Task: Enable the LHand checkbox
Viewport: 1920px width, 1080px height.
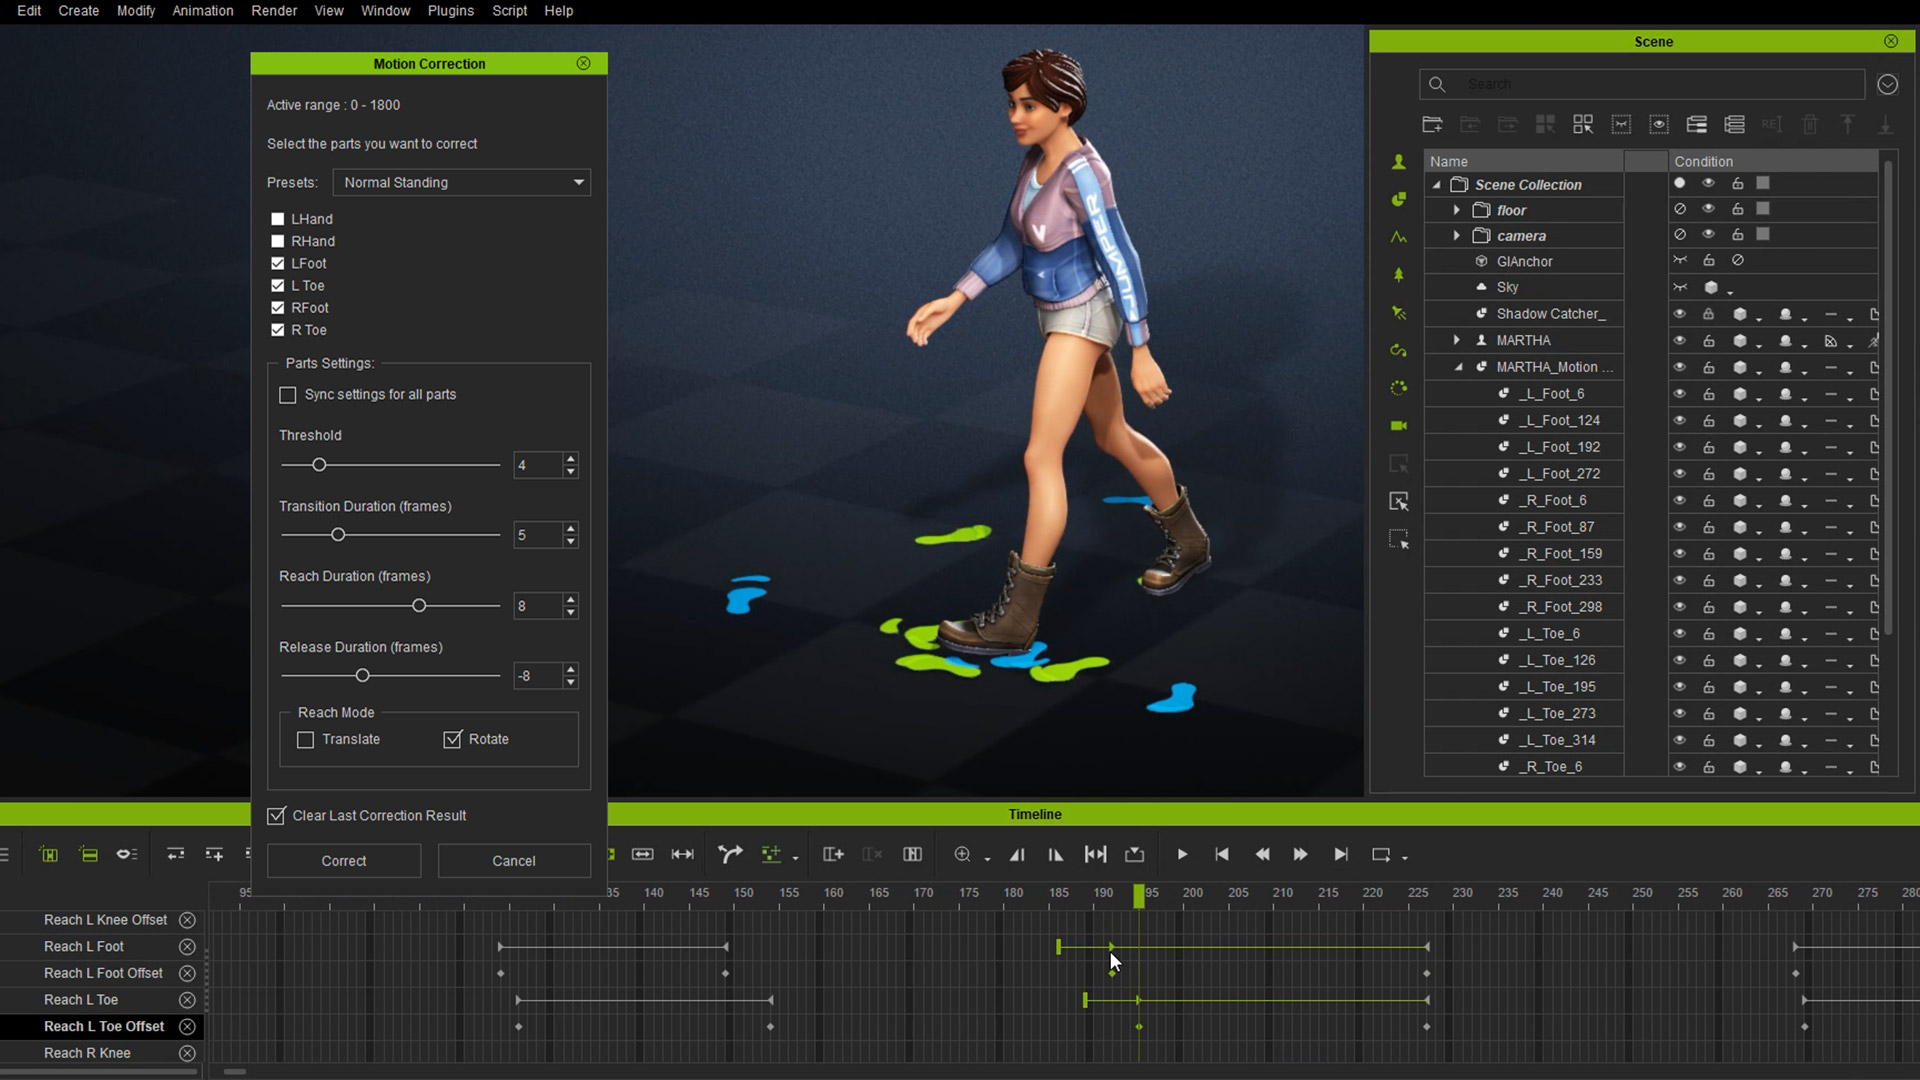Action: pyautogui.click(x=278, y=219)
